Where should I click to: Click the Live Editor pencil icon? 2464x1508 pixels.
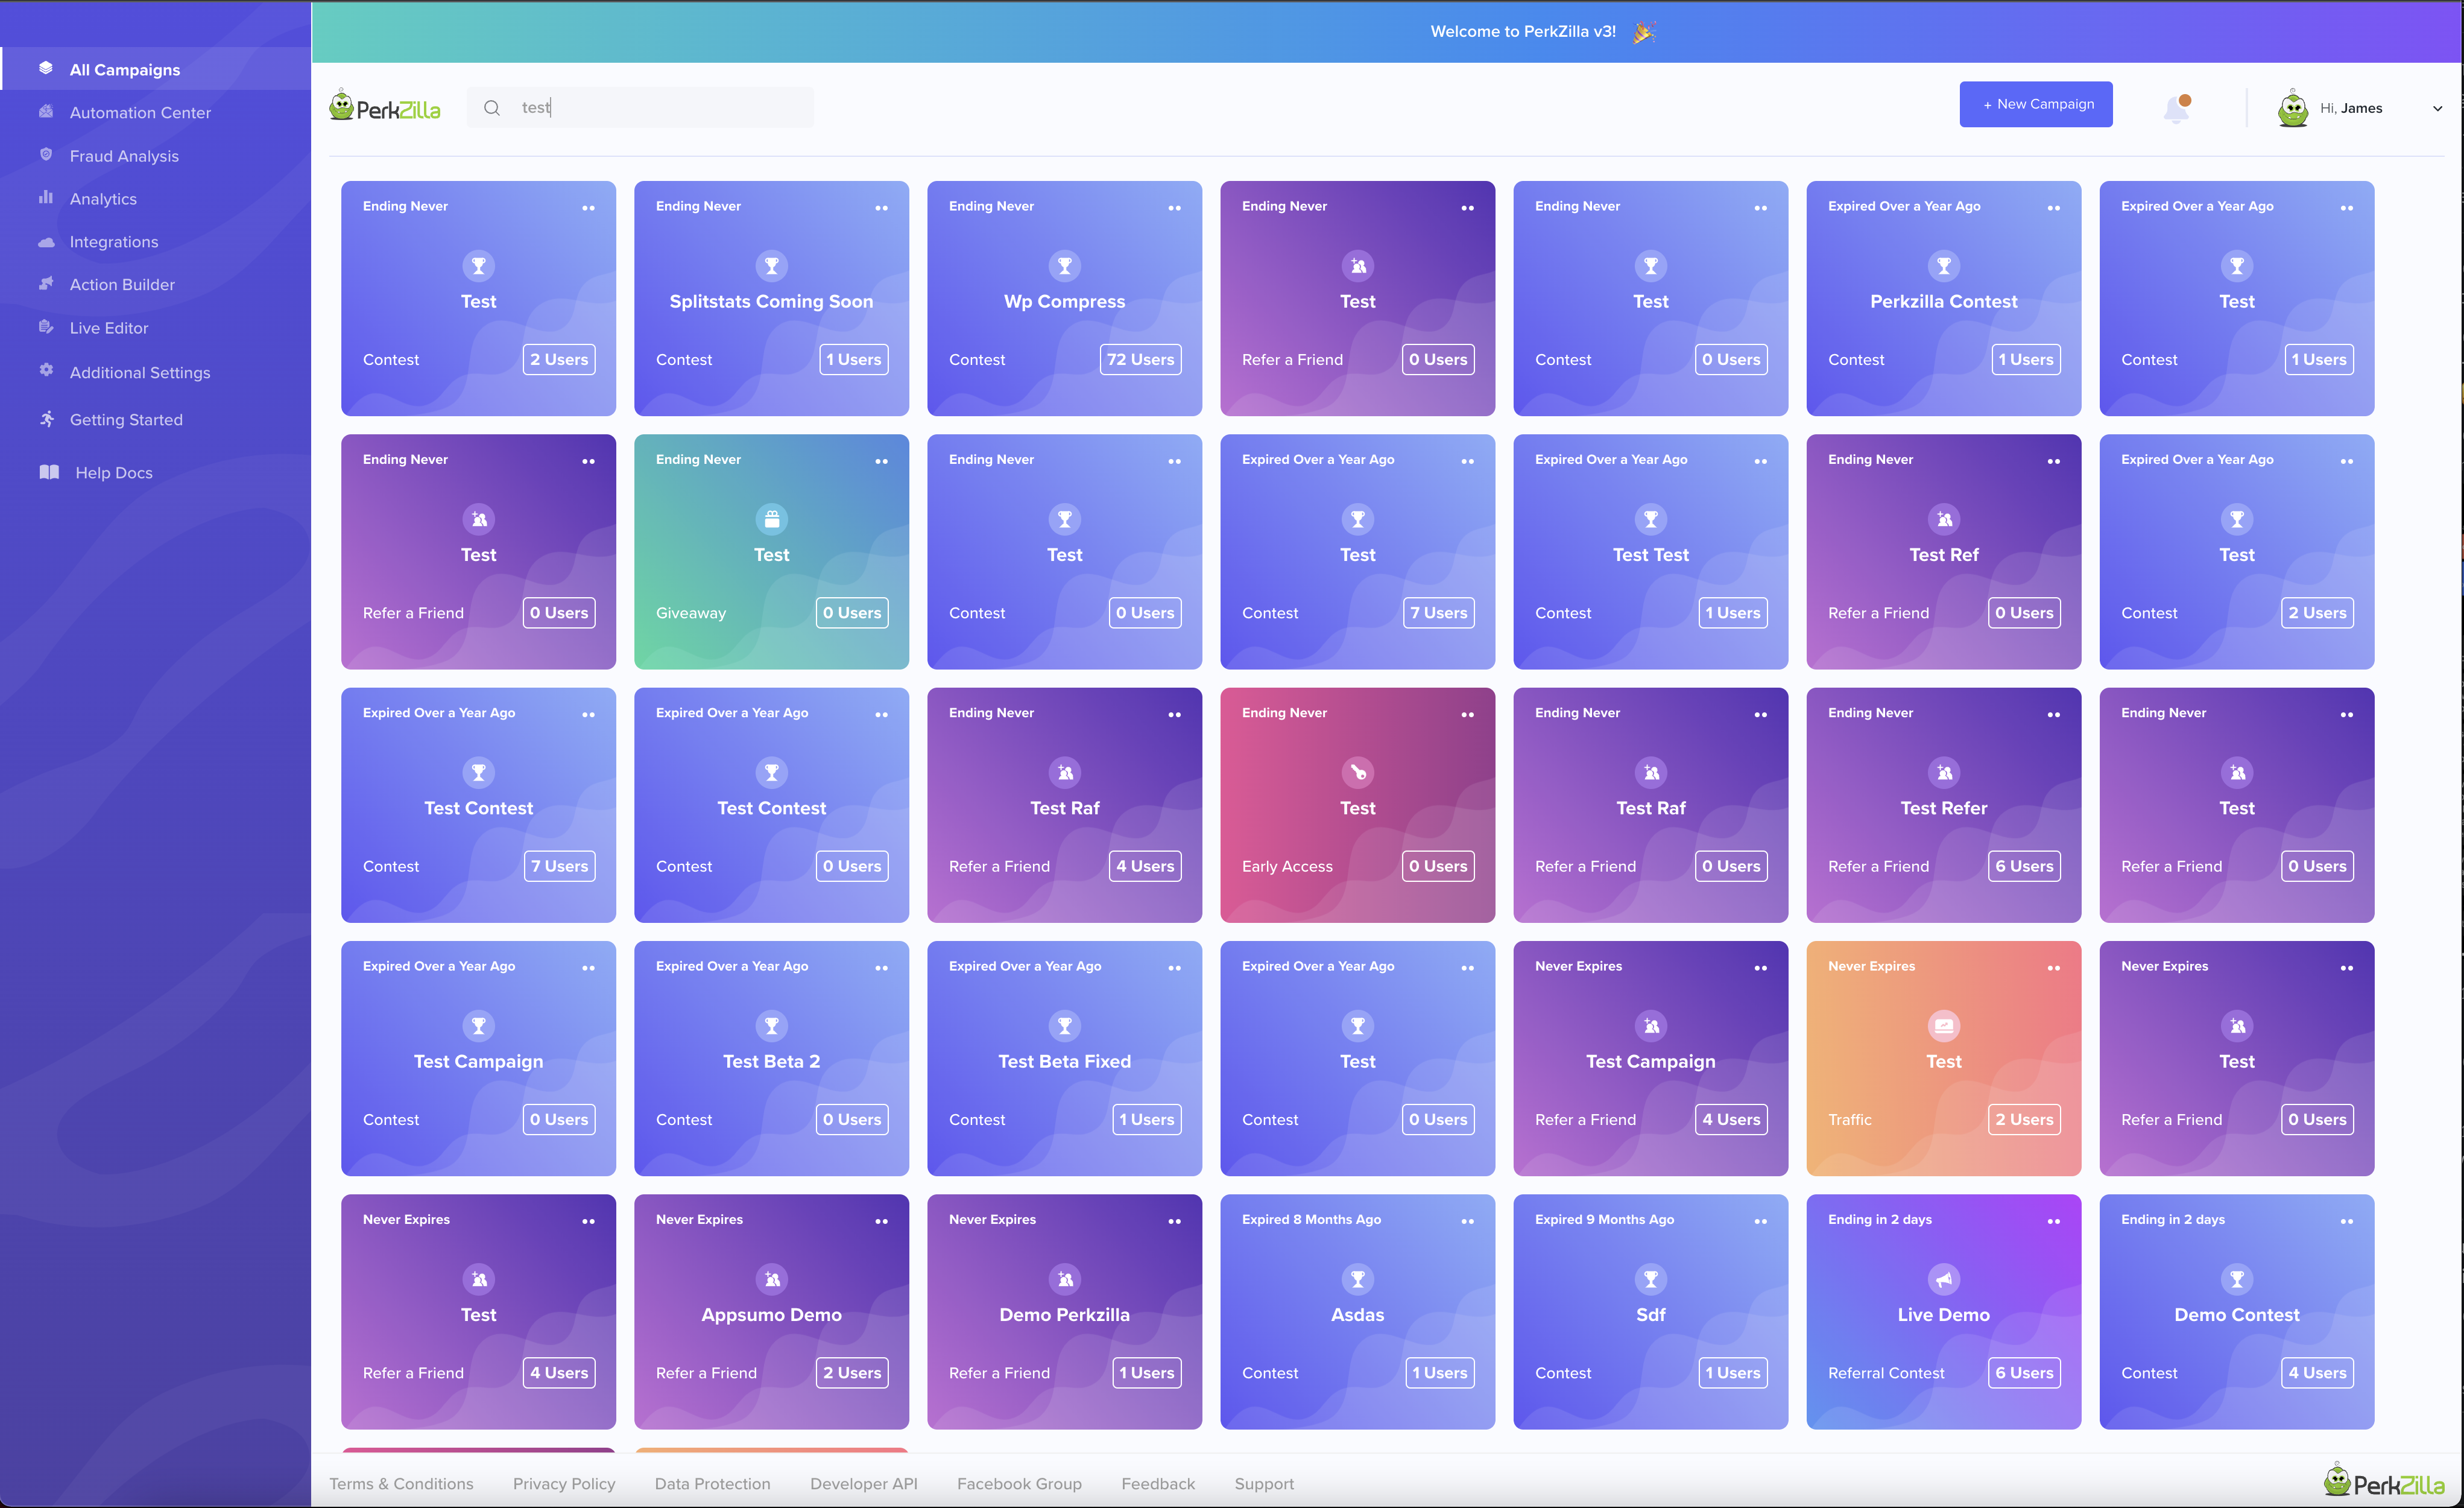pos(46,327)
